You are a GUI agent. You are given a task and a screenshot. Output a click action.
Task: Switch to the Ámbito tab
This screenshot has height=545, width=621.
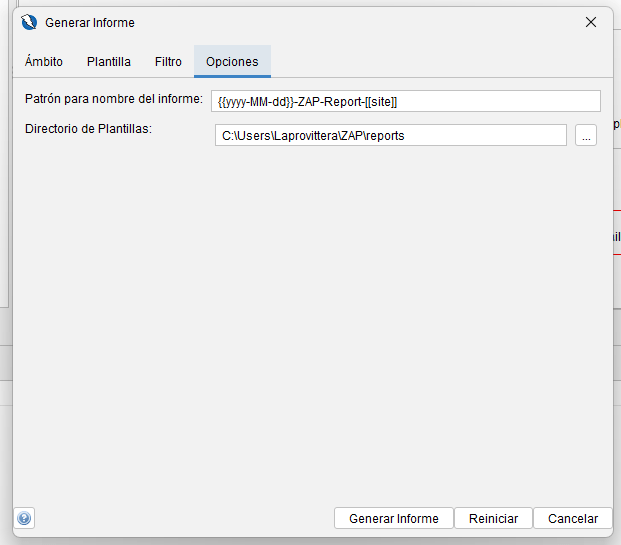click(44, 62)
